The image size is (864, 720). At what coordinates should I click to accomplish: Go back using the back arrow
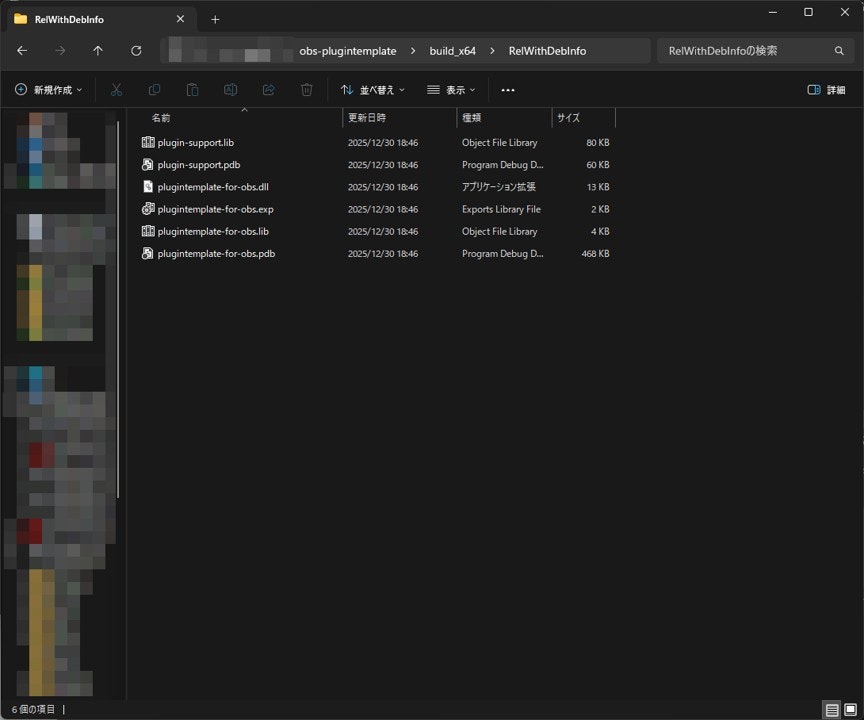(x=22, y=51)
